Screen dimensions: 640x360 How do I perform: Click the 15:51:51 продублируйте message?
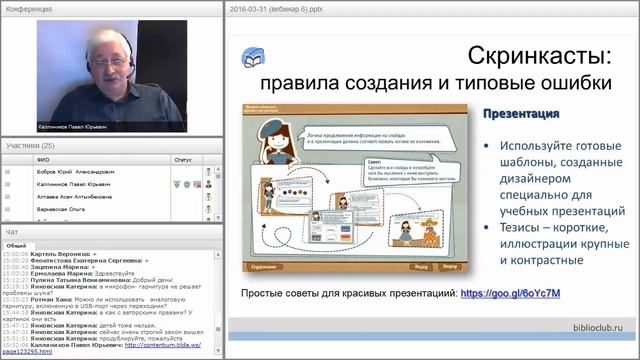coord(92,338)
